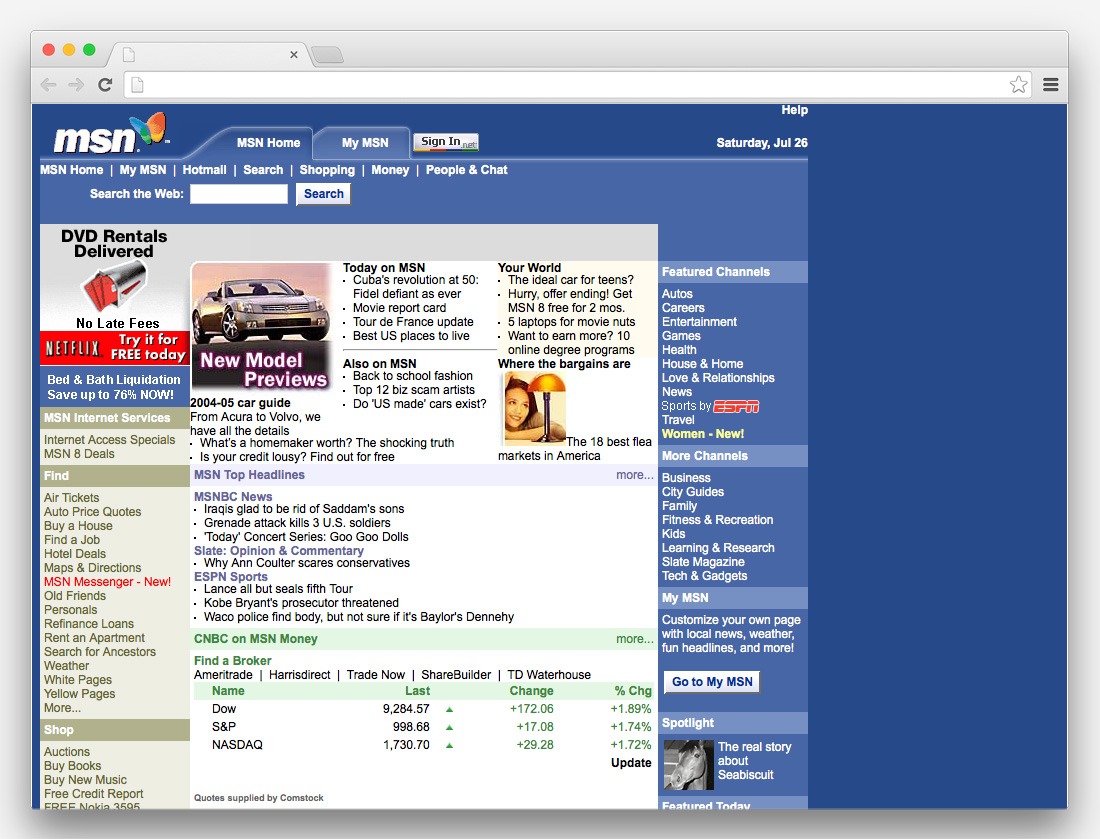Open Shopping in the navigation bar
This screenshot has width=1100, height=839.
pyautogui.click(x=327, y=170)
